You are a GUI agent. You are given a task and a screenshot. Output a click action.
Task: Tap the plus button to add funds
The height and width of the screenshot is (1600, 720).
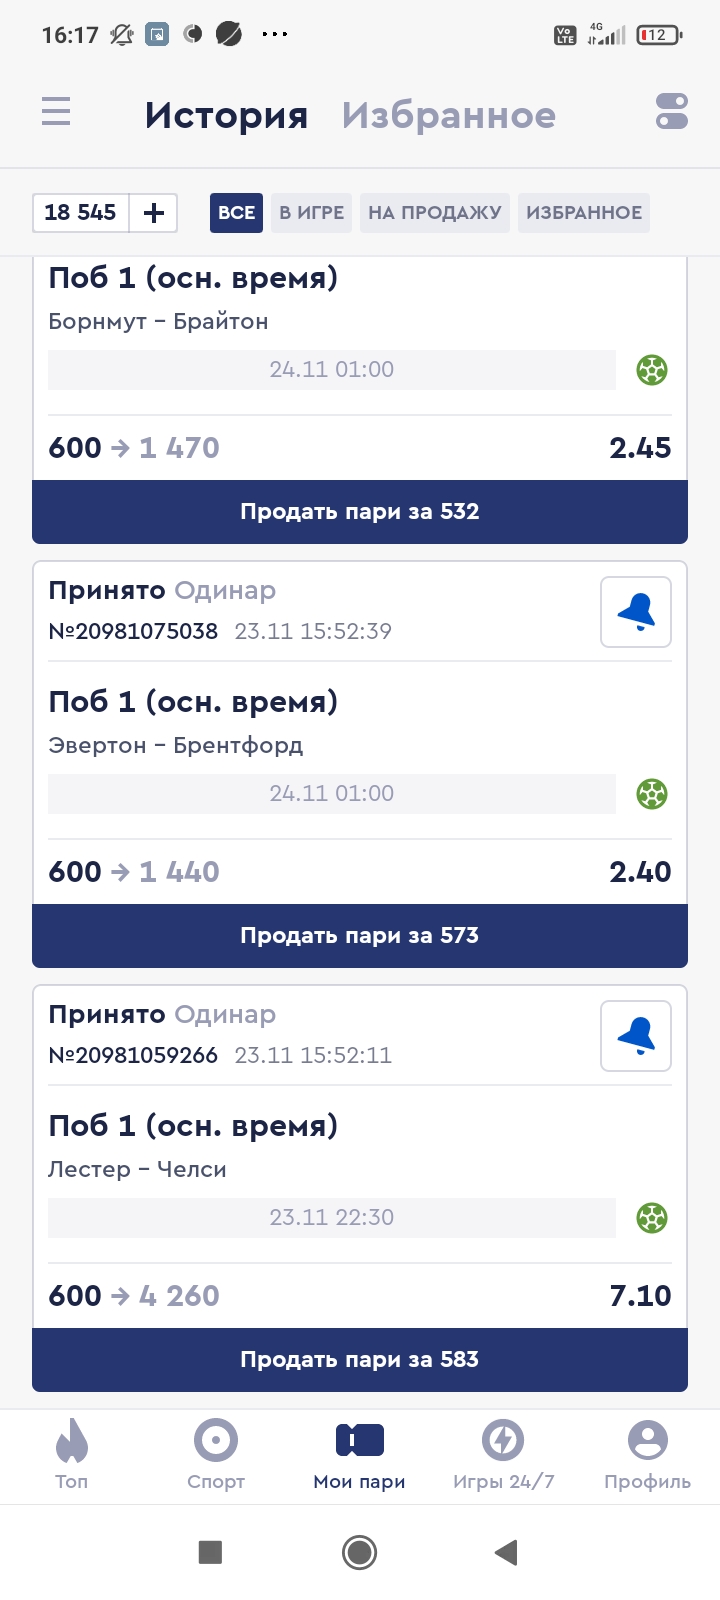[x=154, y=213]
